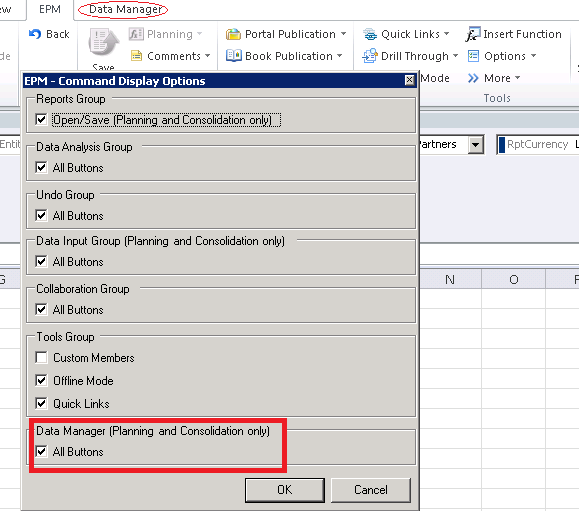Open the Partners dropdown arrow
Screen dimensions: 579x511
(x=476, y=144)
